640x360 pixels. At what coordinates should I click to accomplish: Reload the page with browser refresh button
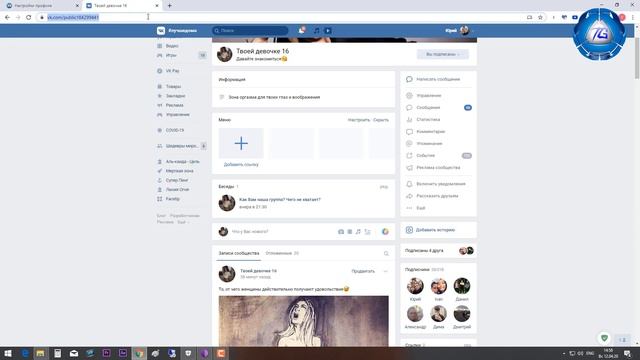29,17
